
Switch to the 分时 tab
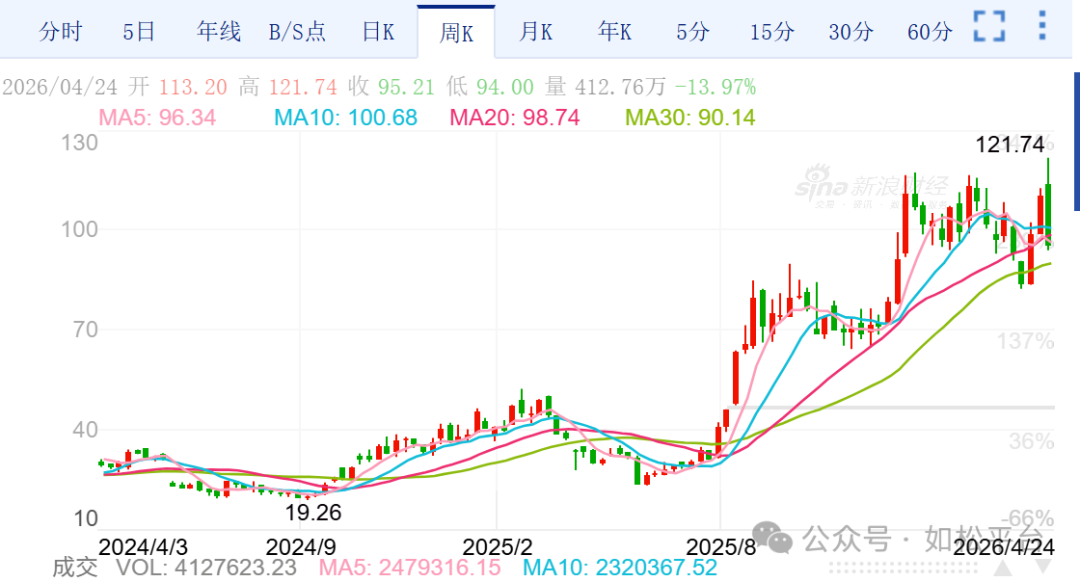click(60, 32)
